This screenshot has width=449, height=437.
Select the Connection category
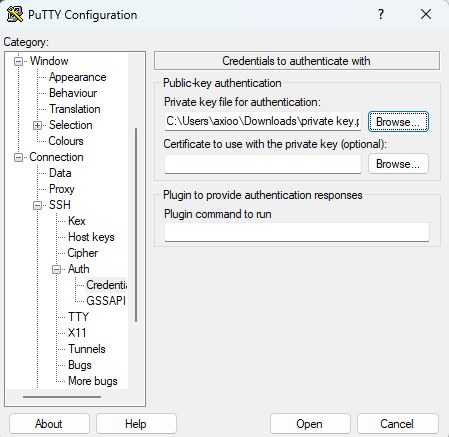(x=56, y=157)
